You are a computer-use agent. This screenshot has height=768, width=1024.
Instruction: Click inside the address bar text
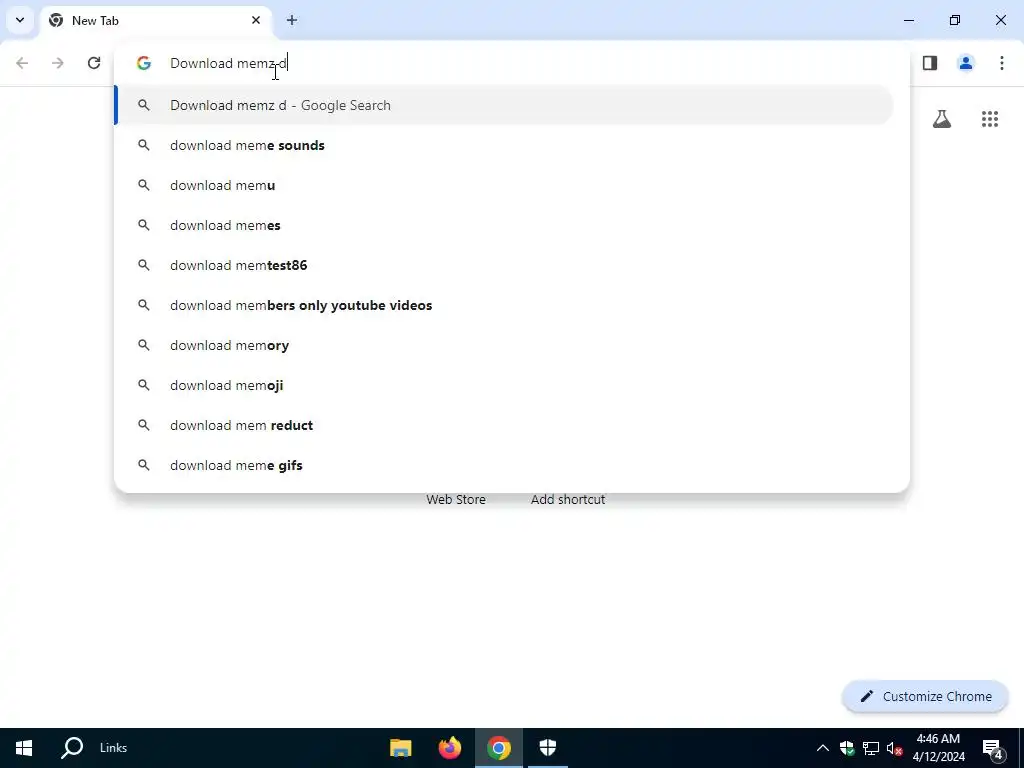[229, 63]
